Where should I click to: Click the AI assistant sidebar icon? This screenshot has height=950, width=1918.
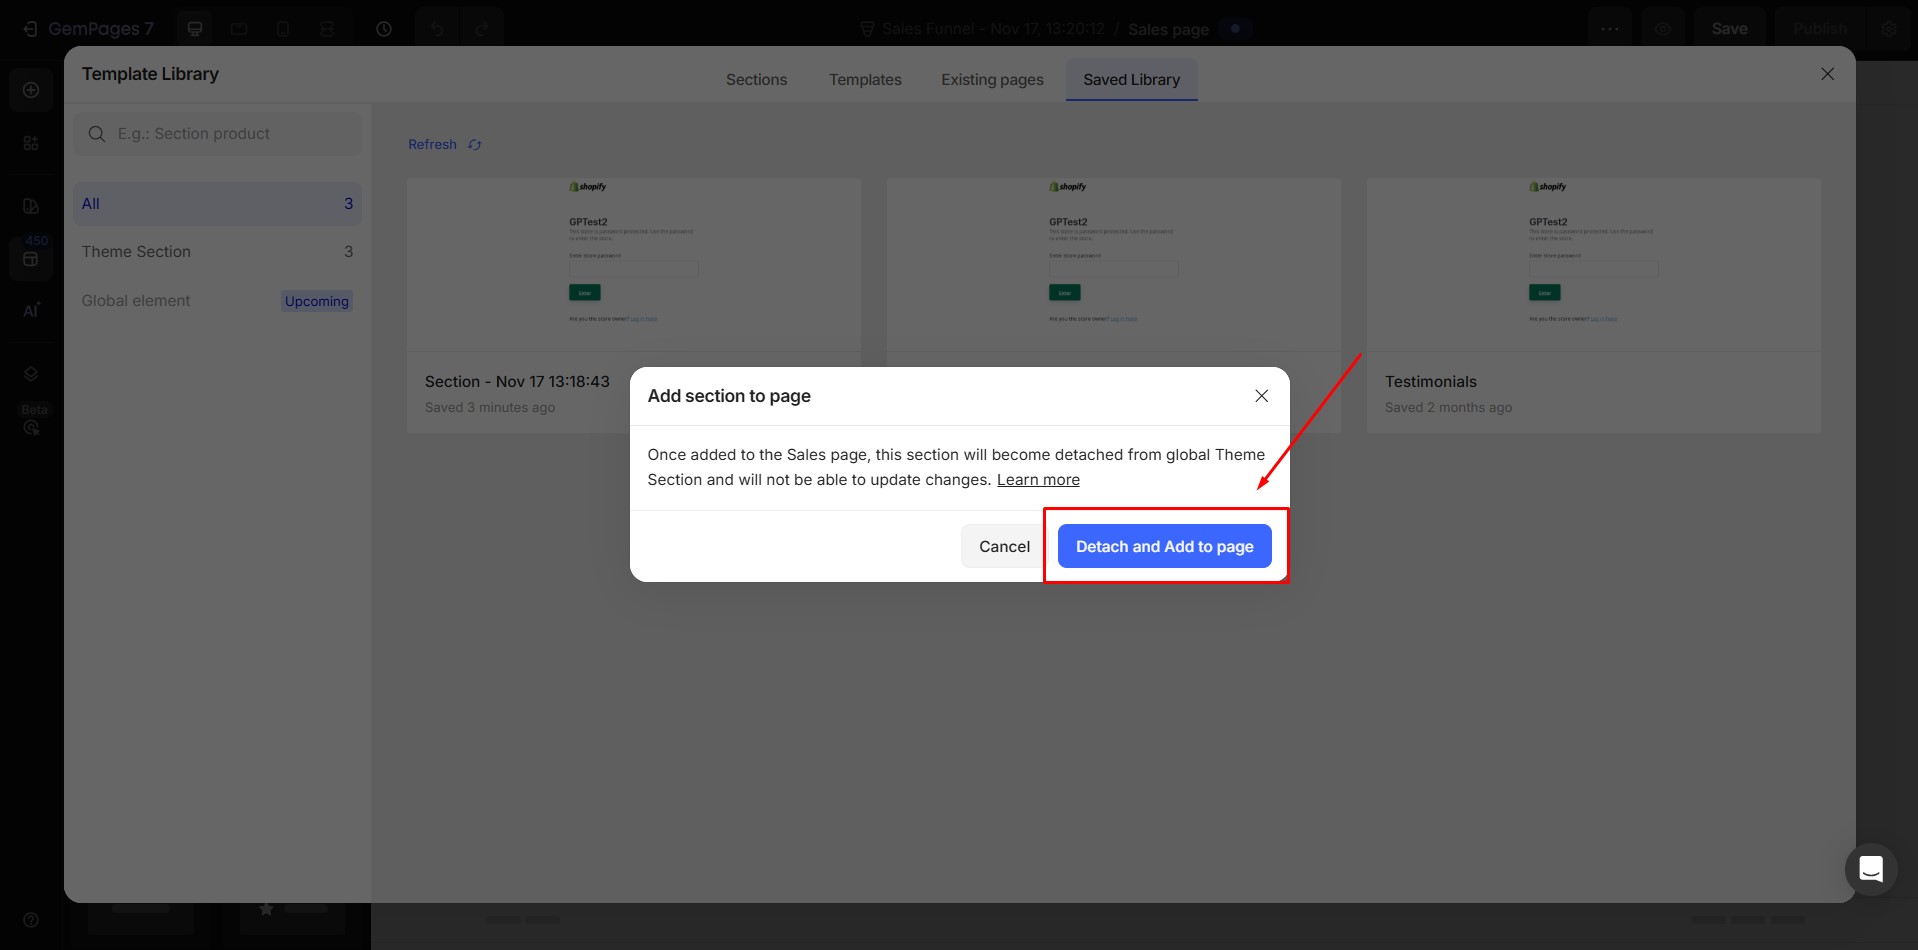[31, 310]
